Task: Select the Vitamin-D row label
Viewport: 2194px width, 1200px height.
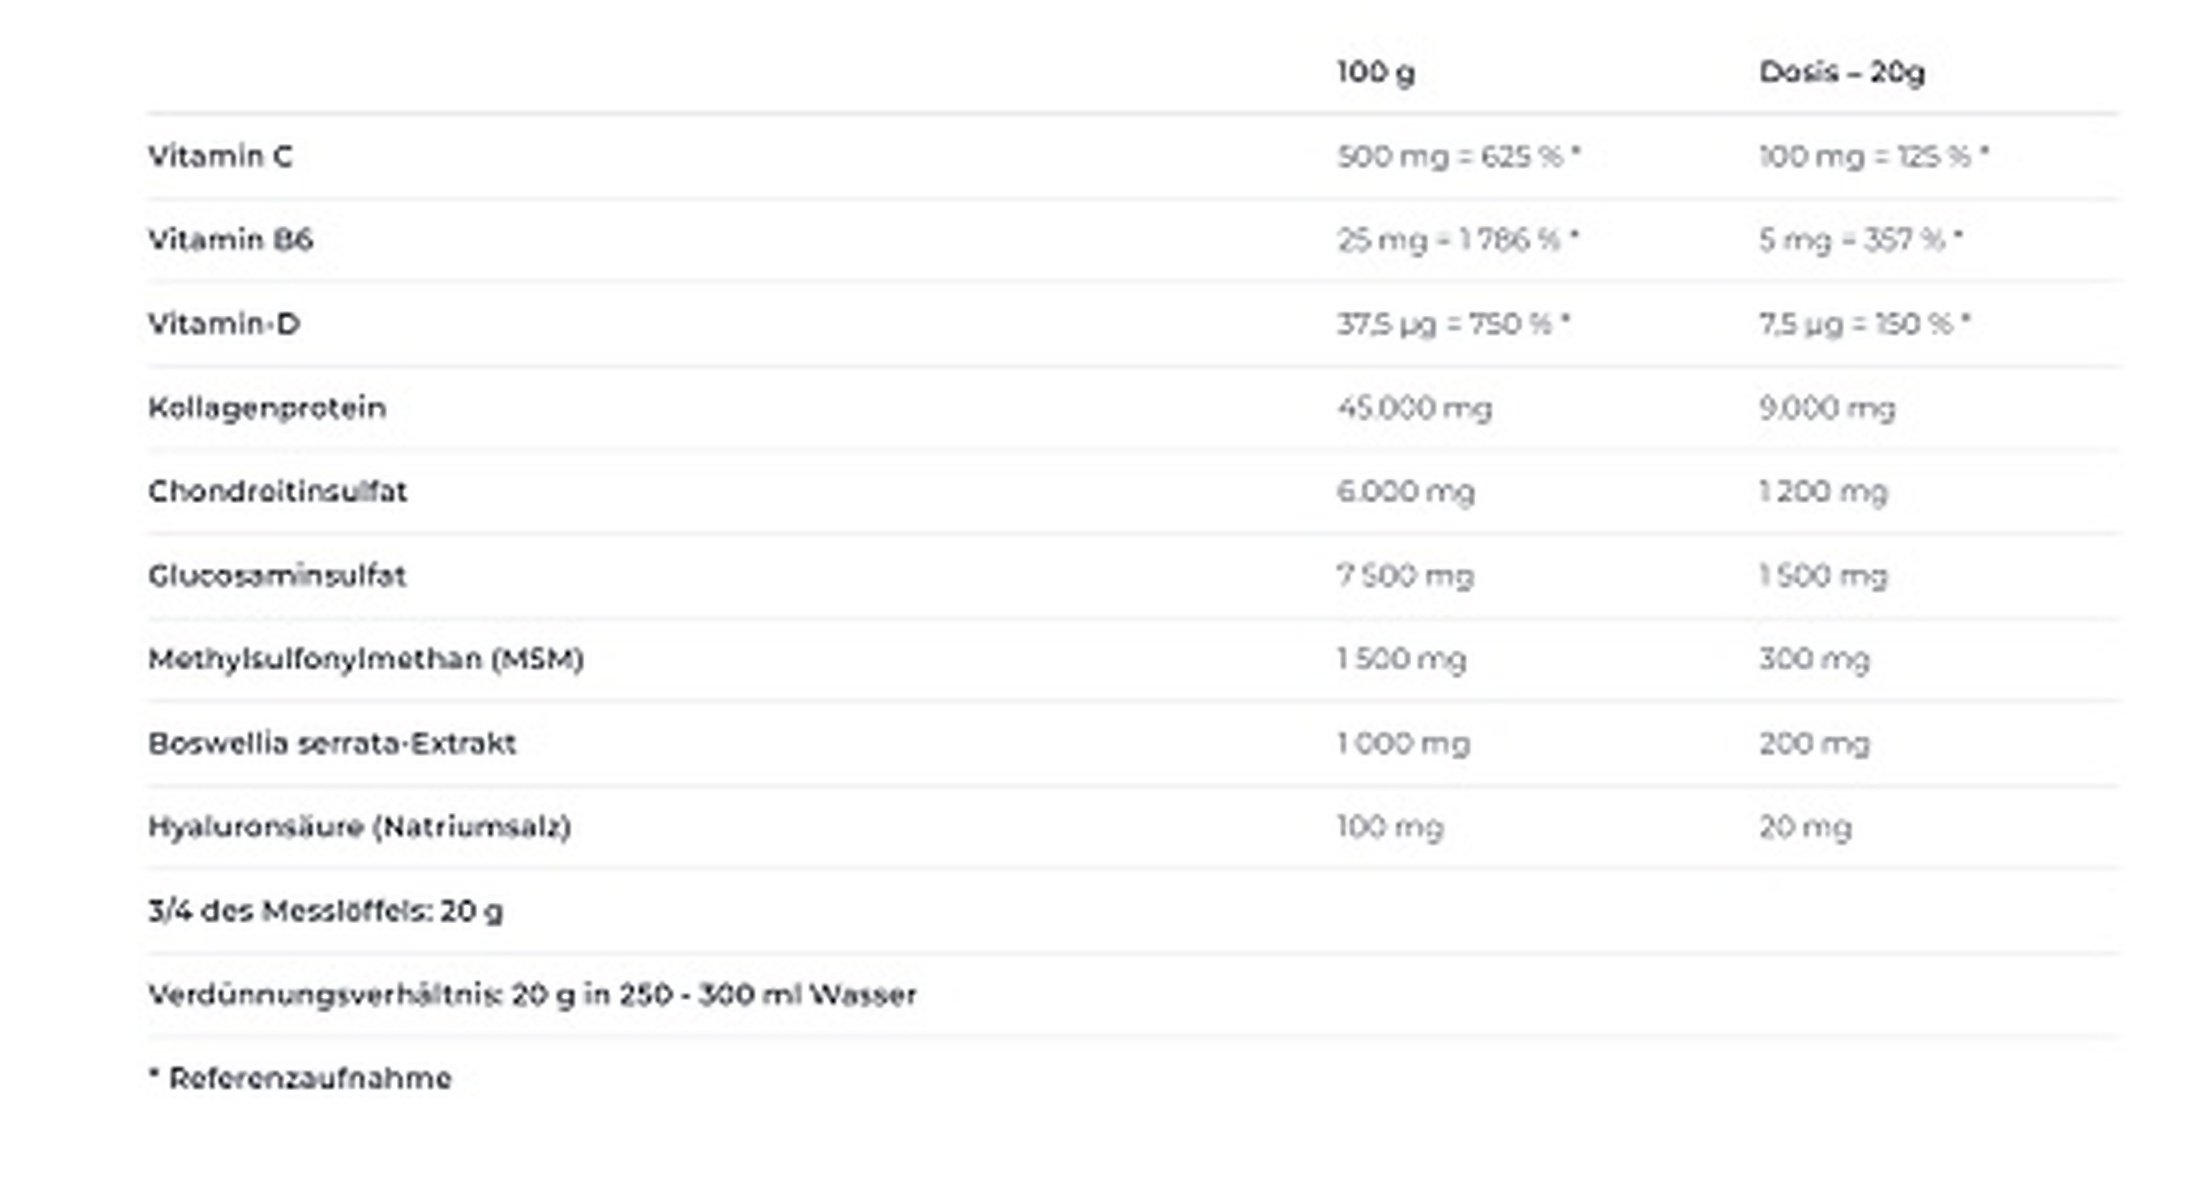Action: [224, 324]
